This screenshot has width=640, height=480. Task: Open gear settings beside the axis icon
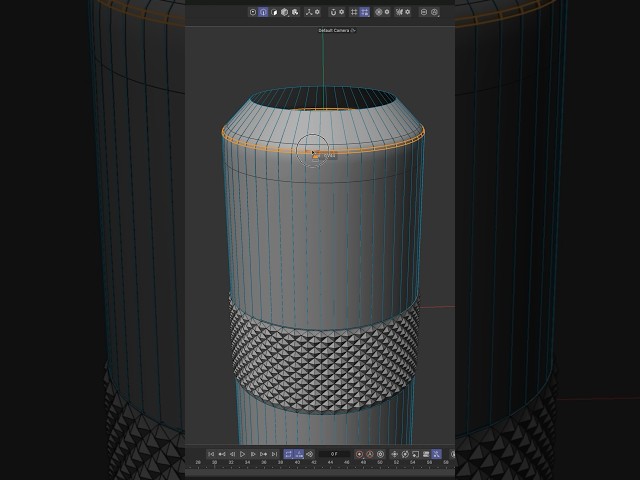coord(317,12)
